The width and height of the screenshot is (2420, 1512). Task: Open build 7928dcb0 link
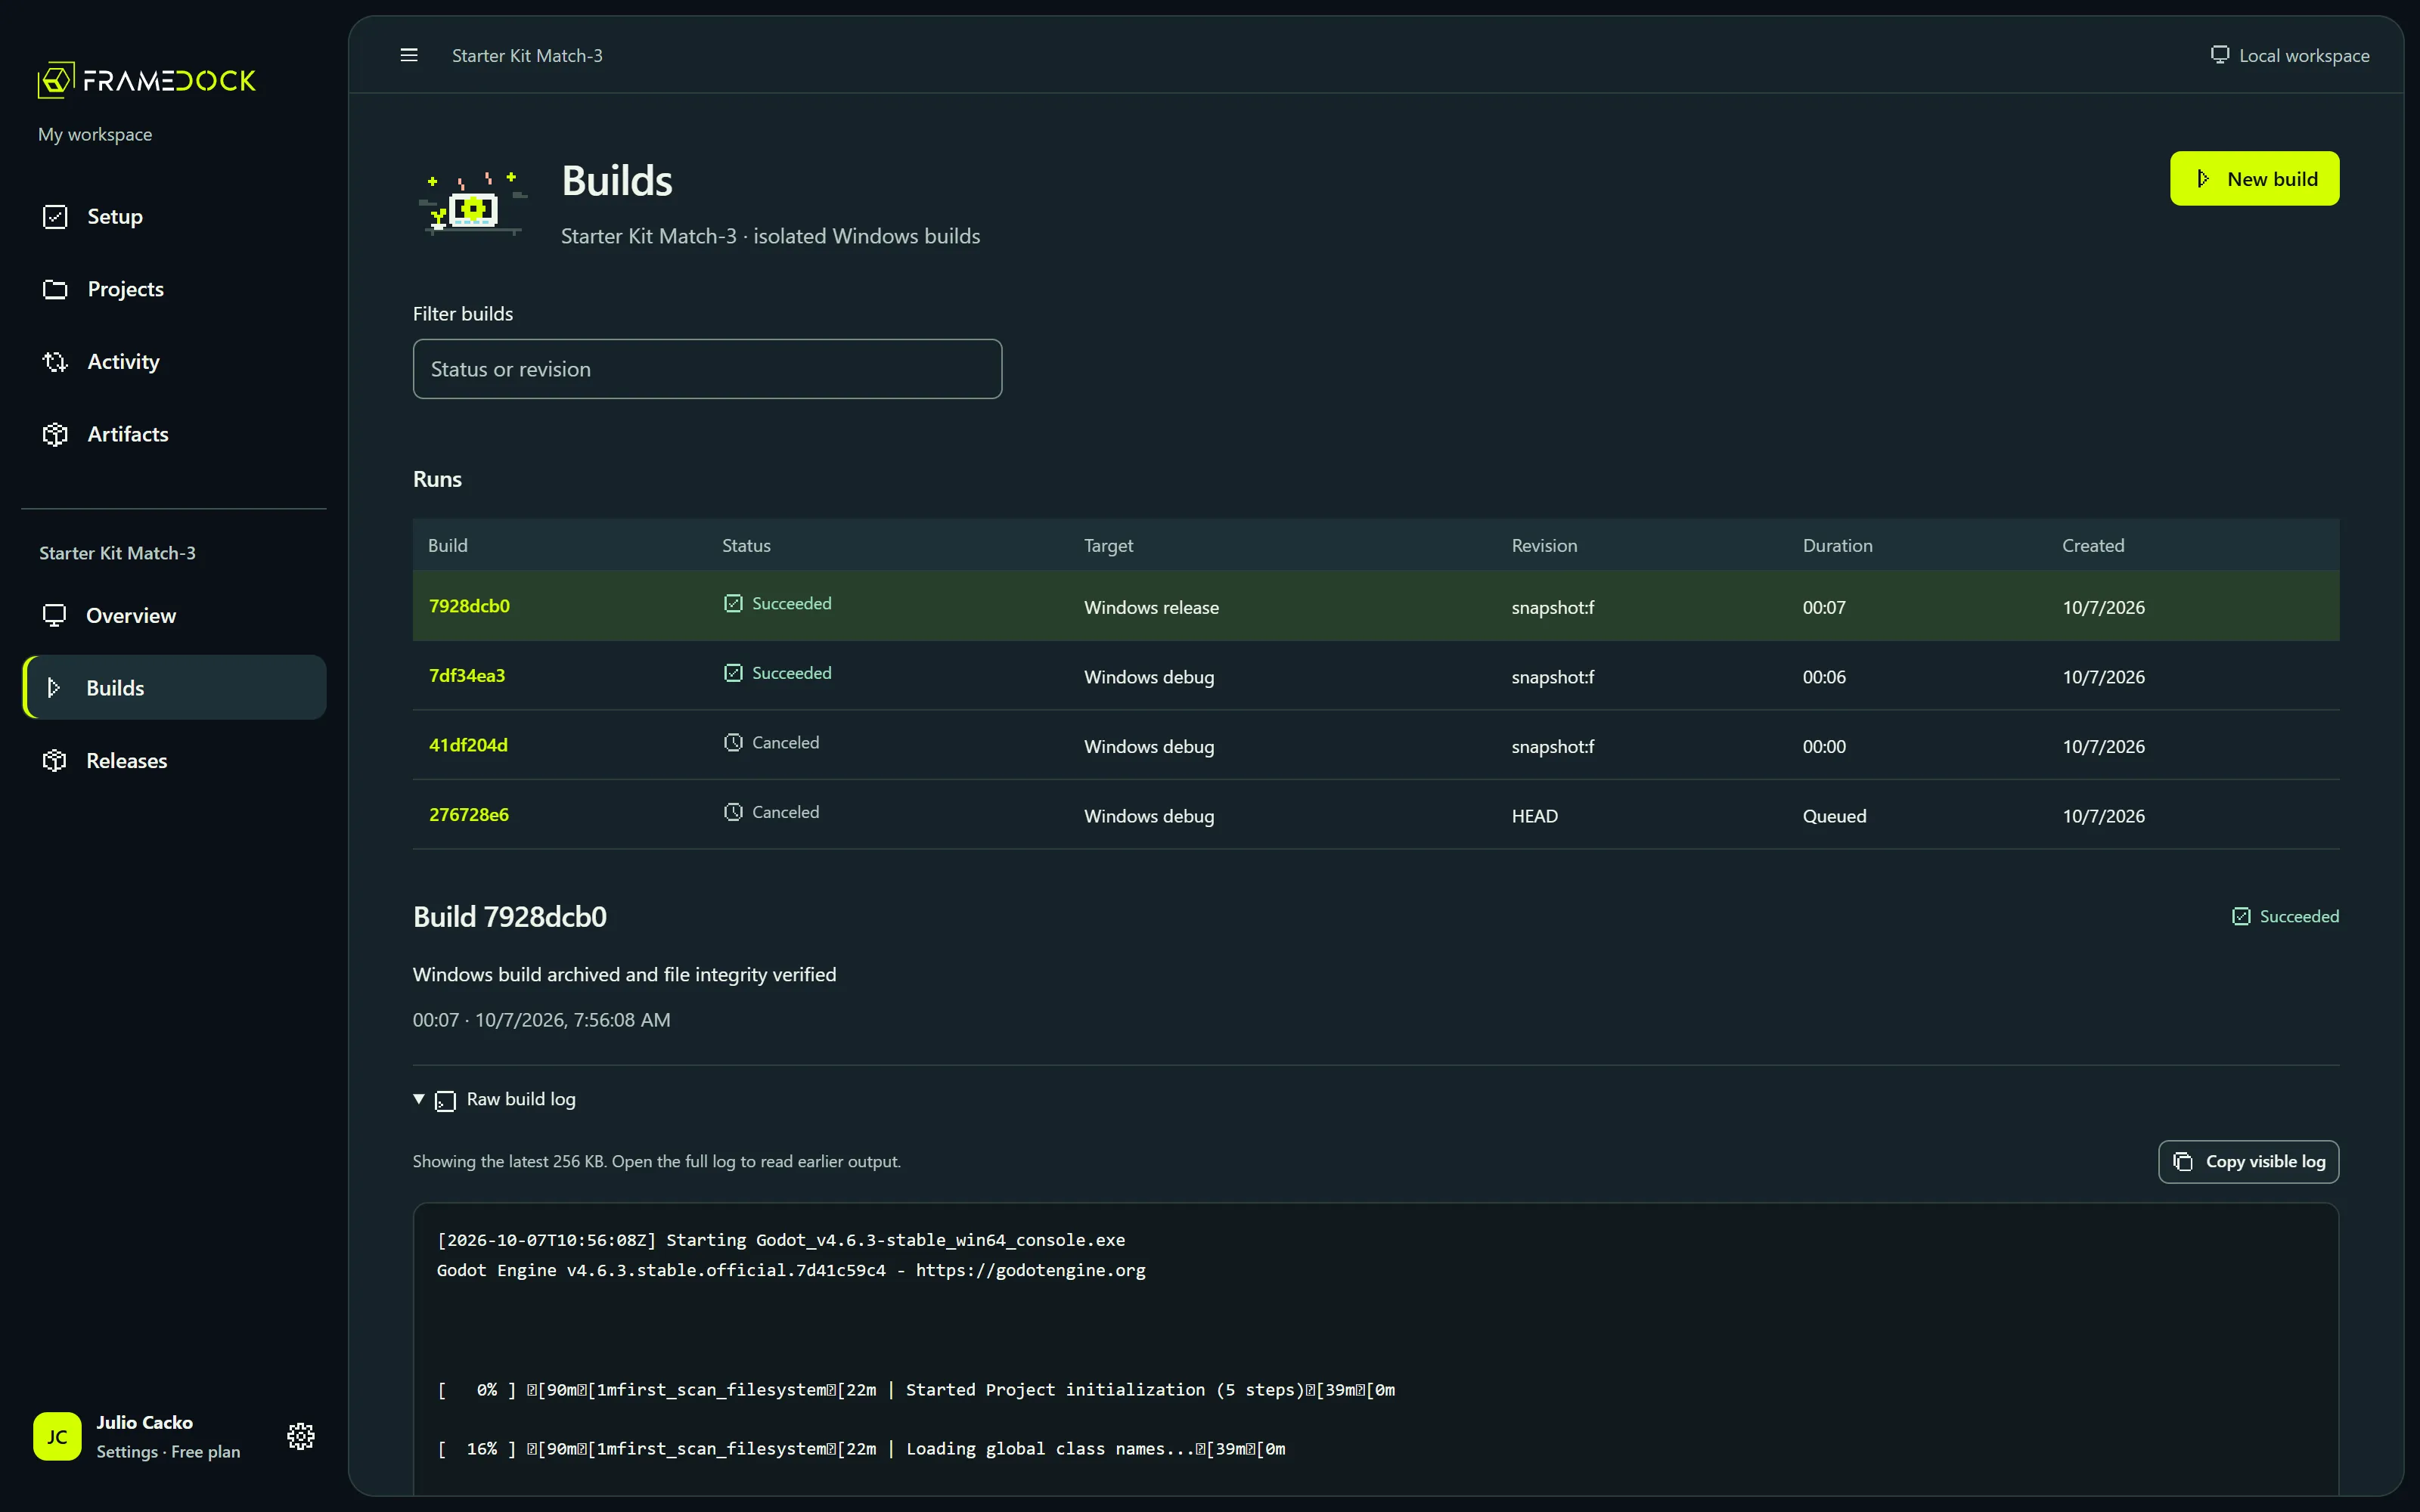(x=469, y=606)
